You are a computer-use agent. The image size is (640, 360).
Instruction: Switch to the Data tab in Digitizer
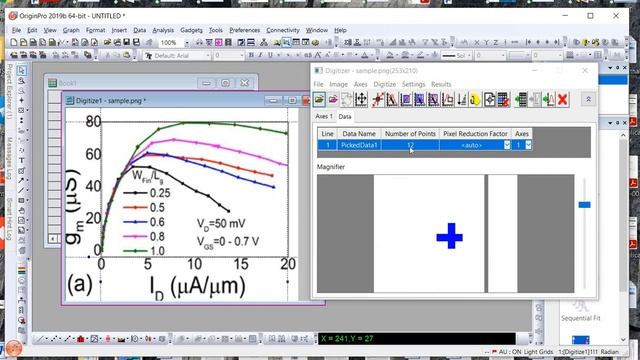pyautogui.click(x=344, y=116)
